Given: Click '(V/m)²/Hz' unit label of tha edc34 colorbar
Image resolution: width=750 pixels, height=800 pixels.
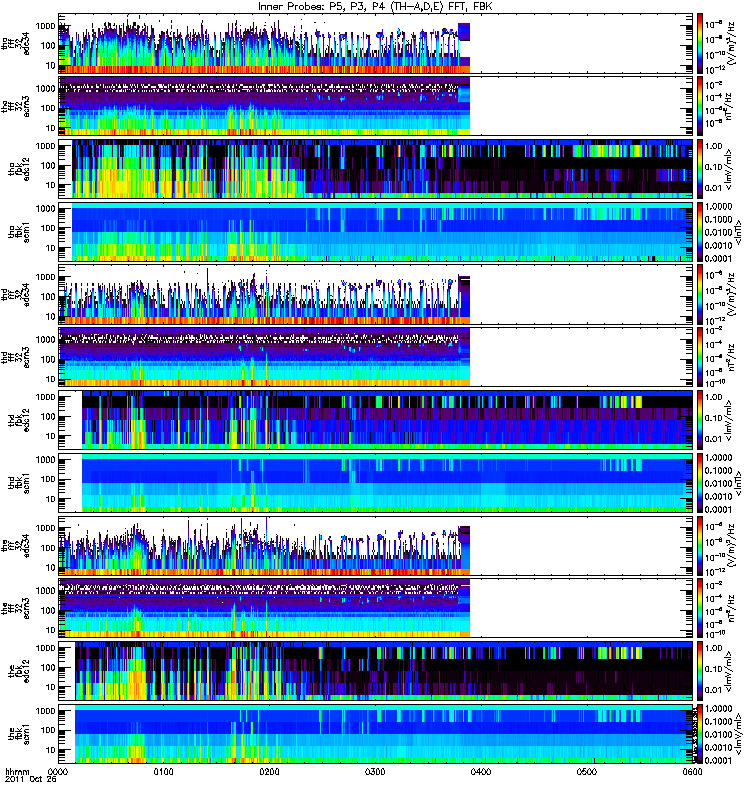Looking at the screenshot, I should tap(732, 43).
